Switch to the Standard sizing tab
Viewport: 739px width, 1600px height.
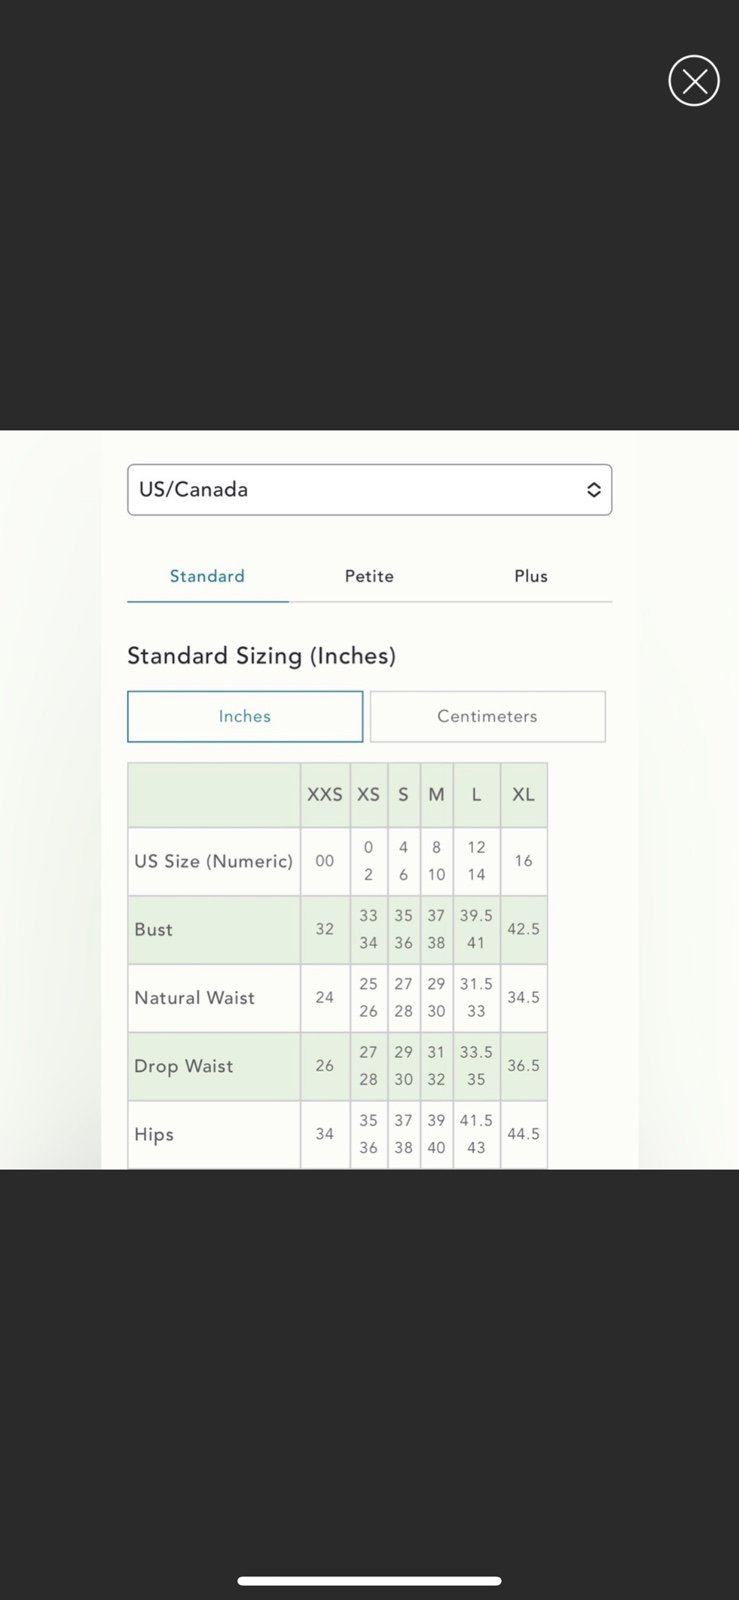click(x=207, y=577)
